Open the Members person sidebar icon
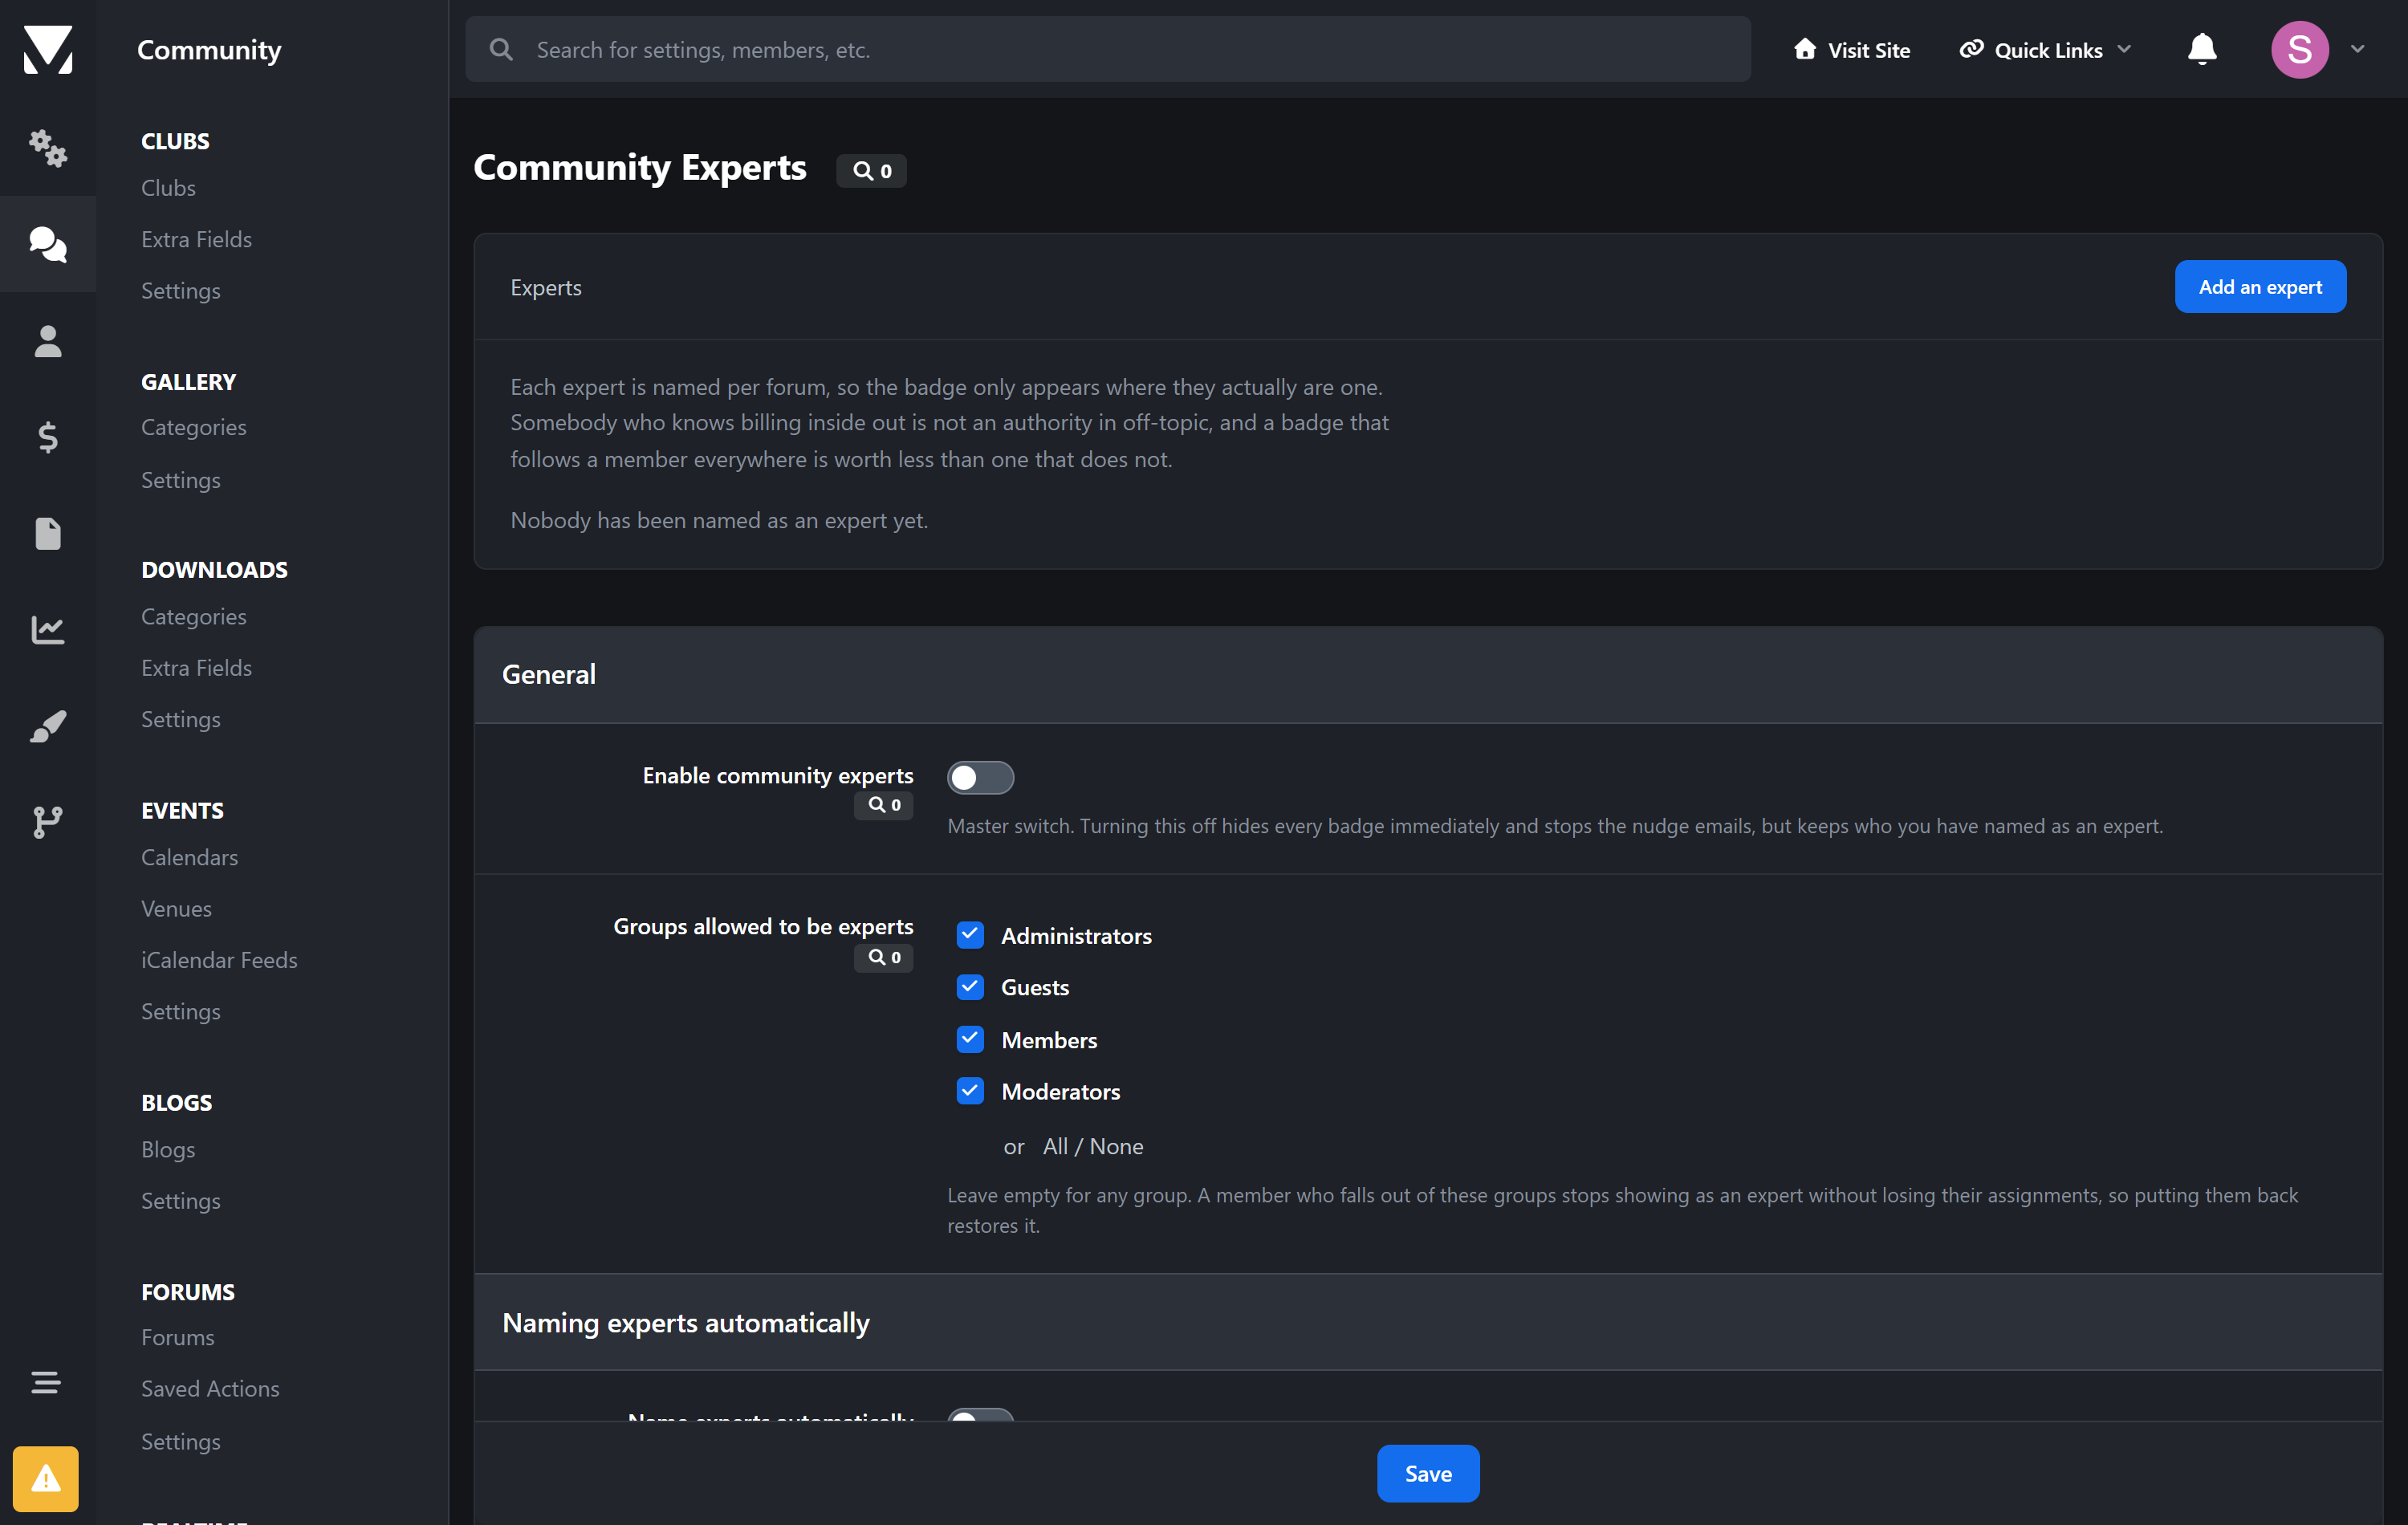This screenshot has width=2408, height=1525. click(x=48, y=341)
